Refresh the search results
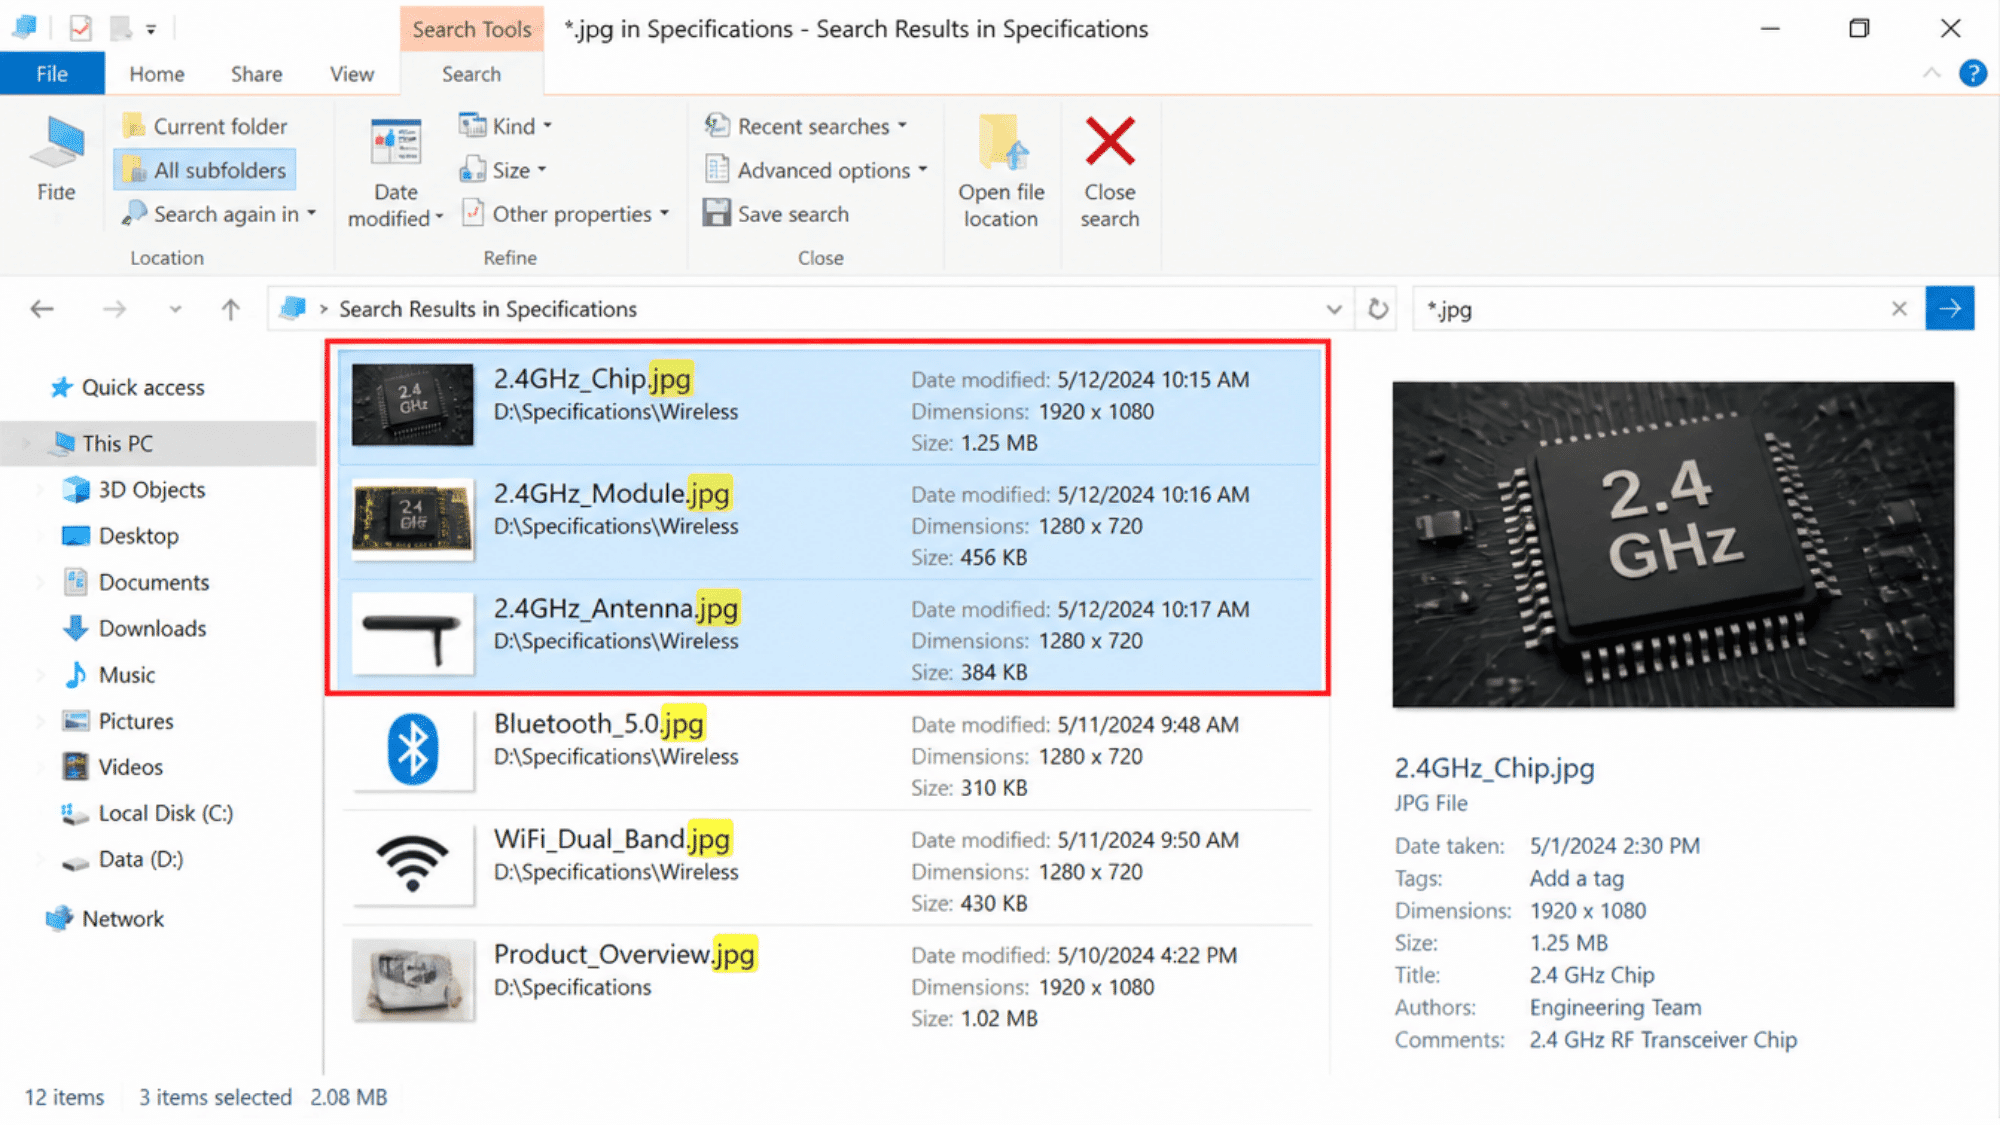The width and height of the screenshot is (2000, 1125). (1378, 309)
